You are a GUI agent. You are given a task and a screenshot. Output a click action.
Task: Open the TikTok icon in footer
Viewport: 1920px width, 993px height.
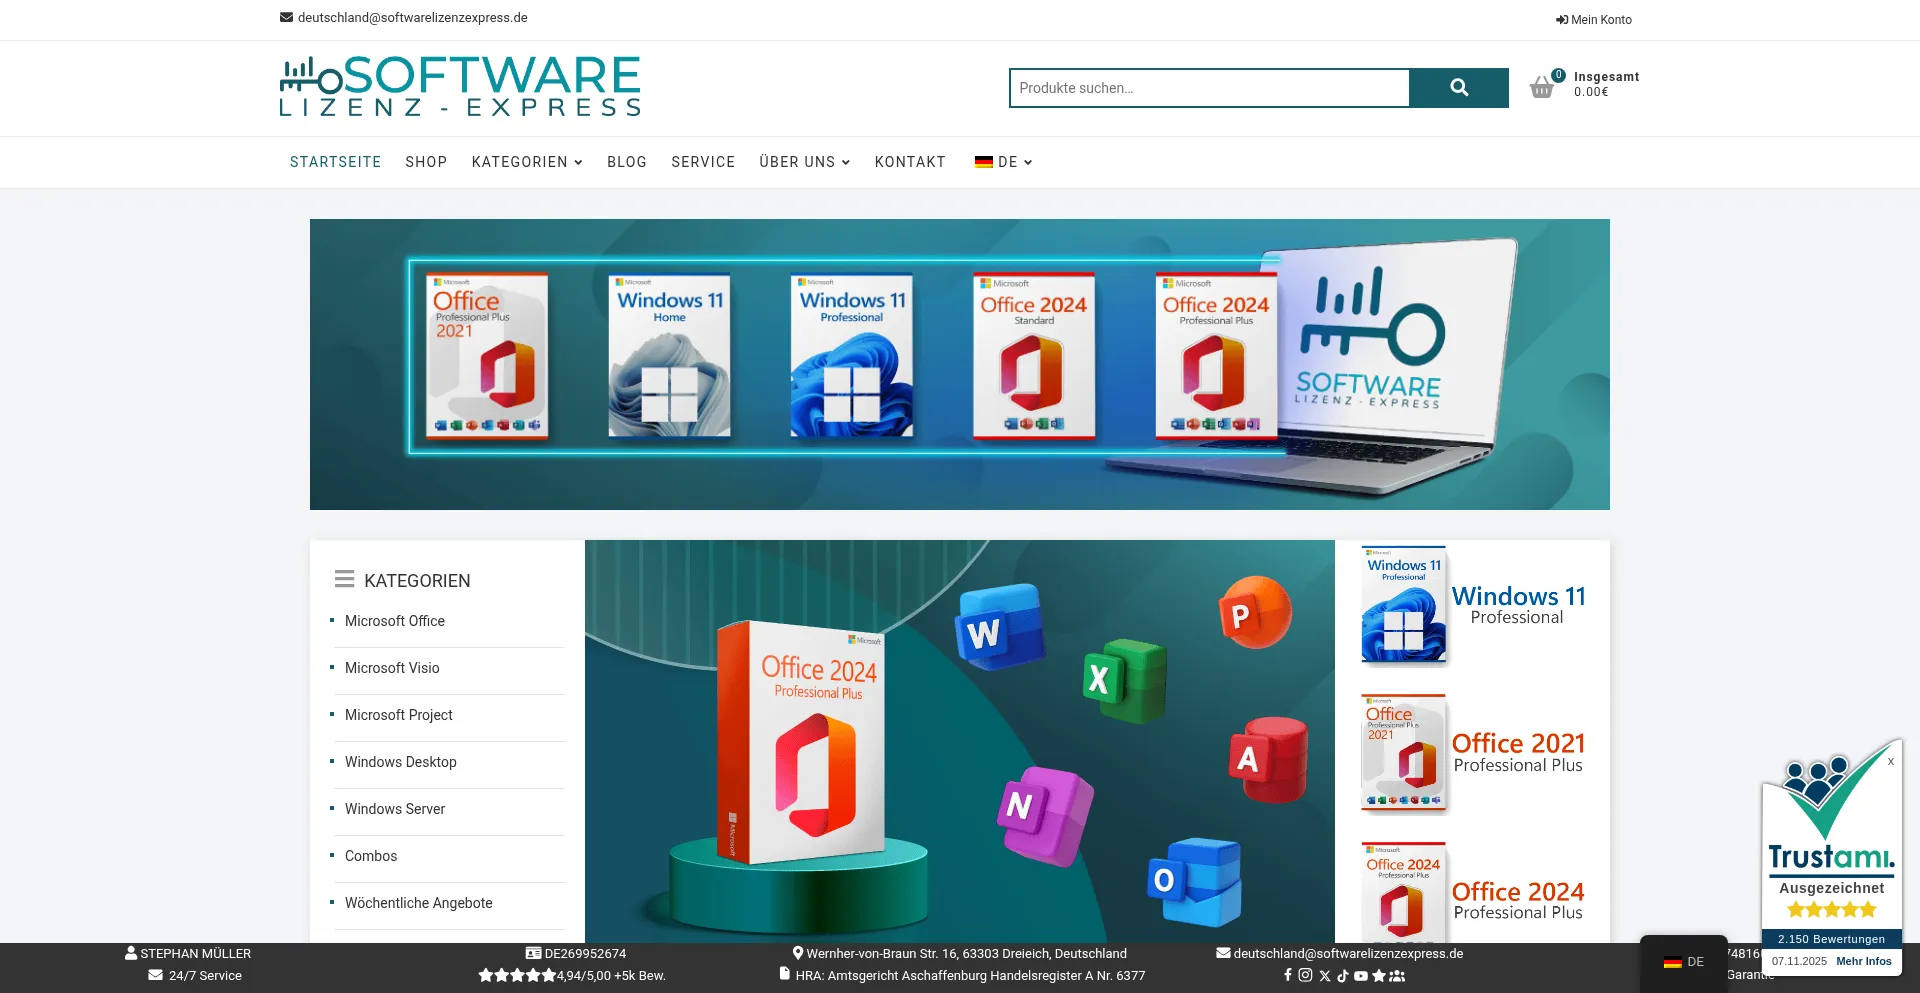[1343, 976]
